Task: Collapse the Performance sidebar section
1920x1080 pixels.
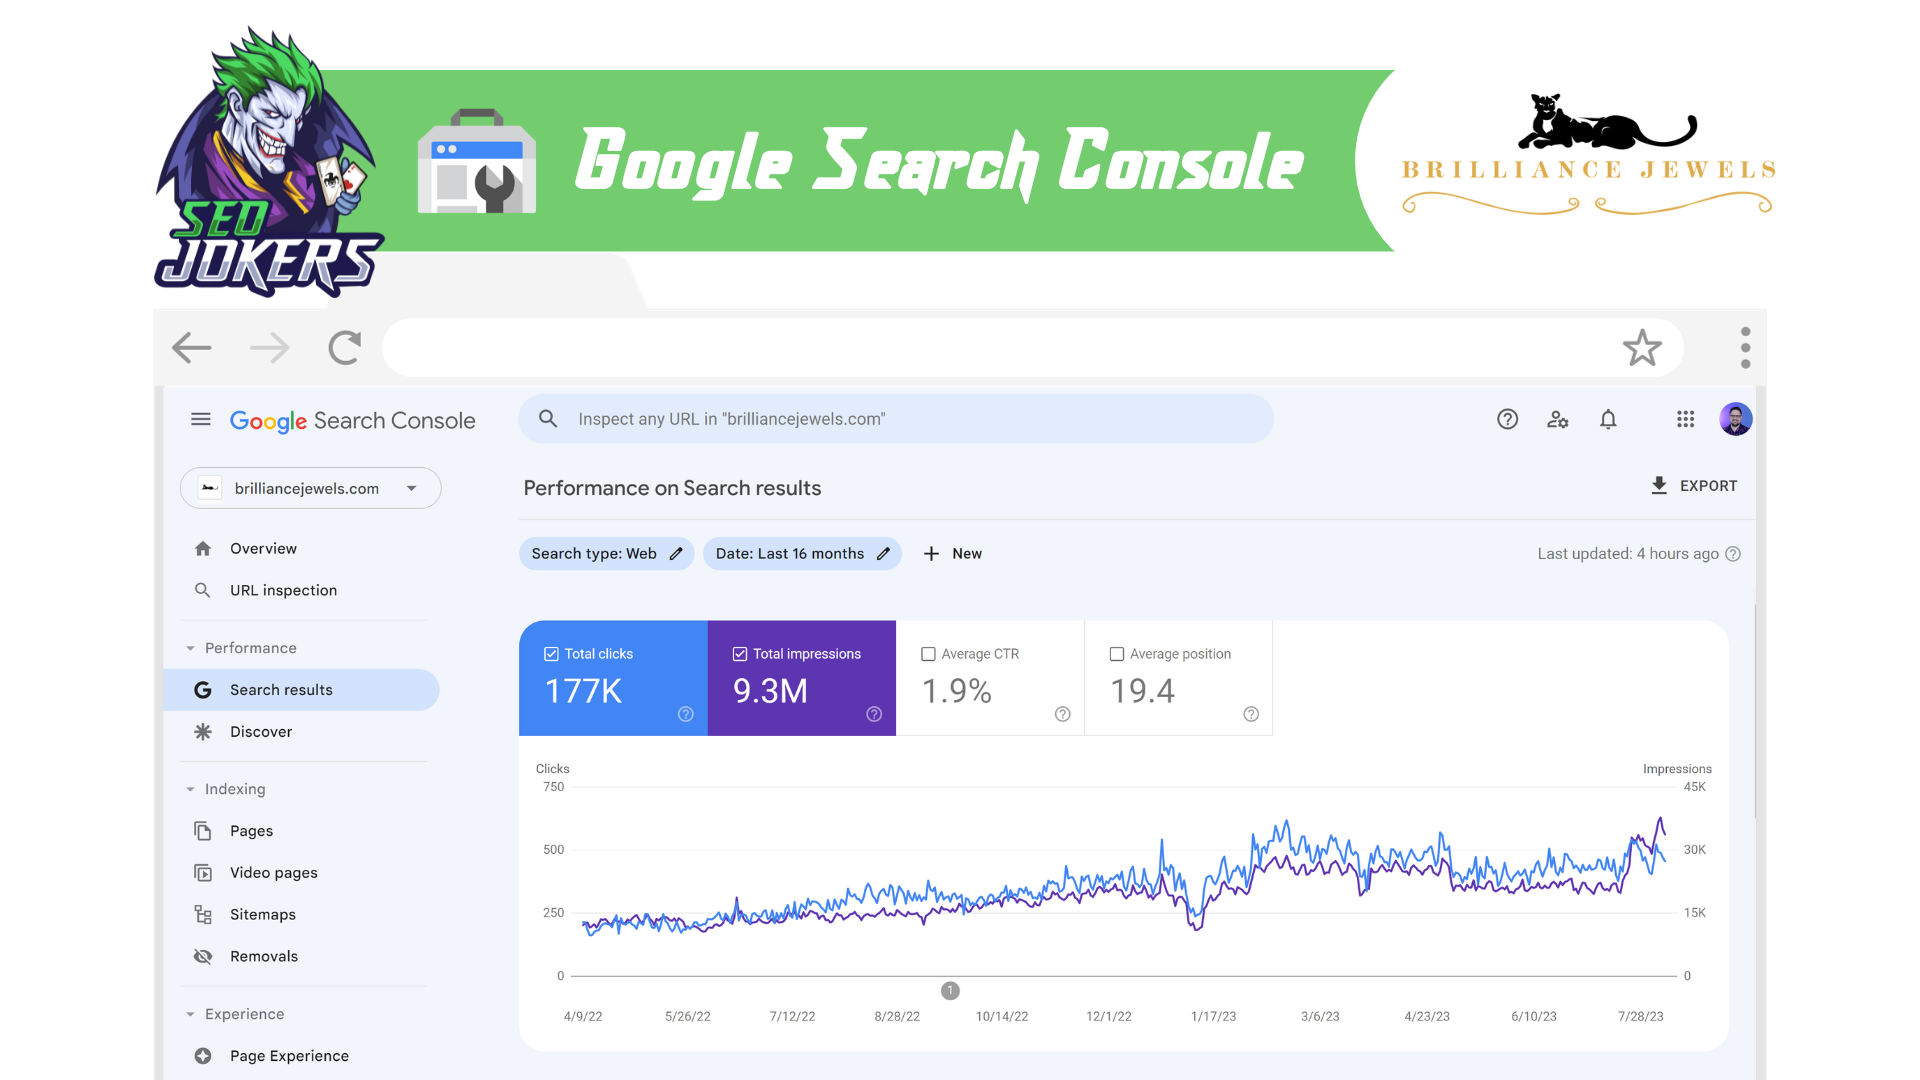Action: 190,648
